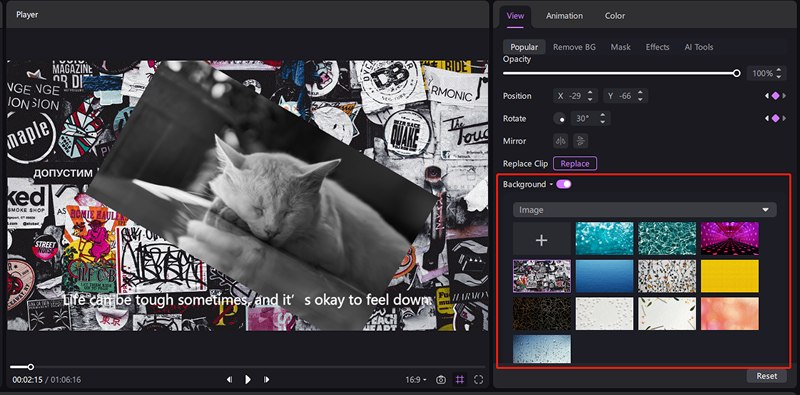800x395 pixels.
Task: Open the Effects sub-tab
Action: coord(657,47)
